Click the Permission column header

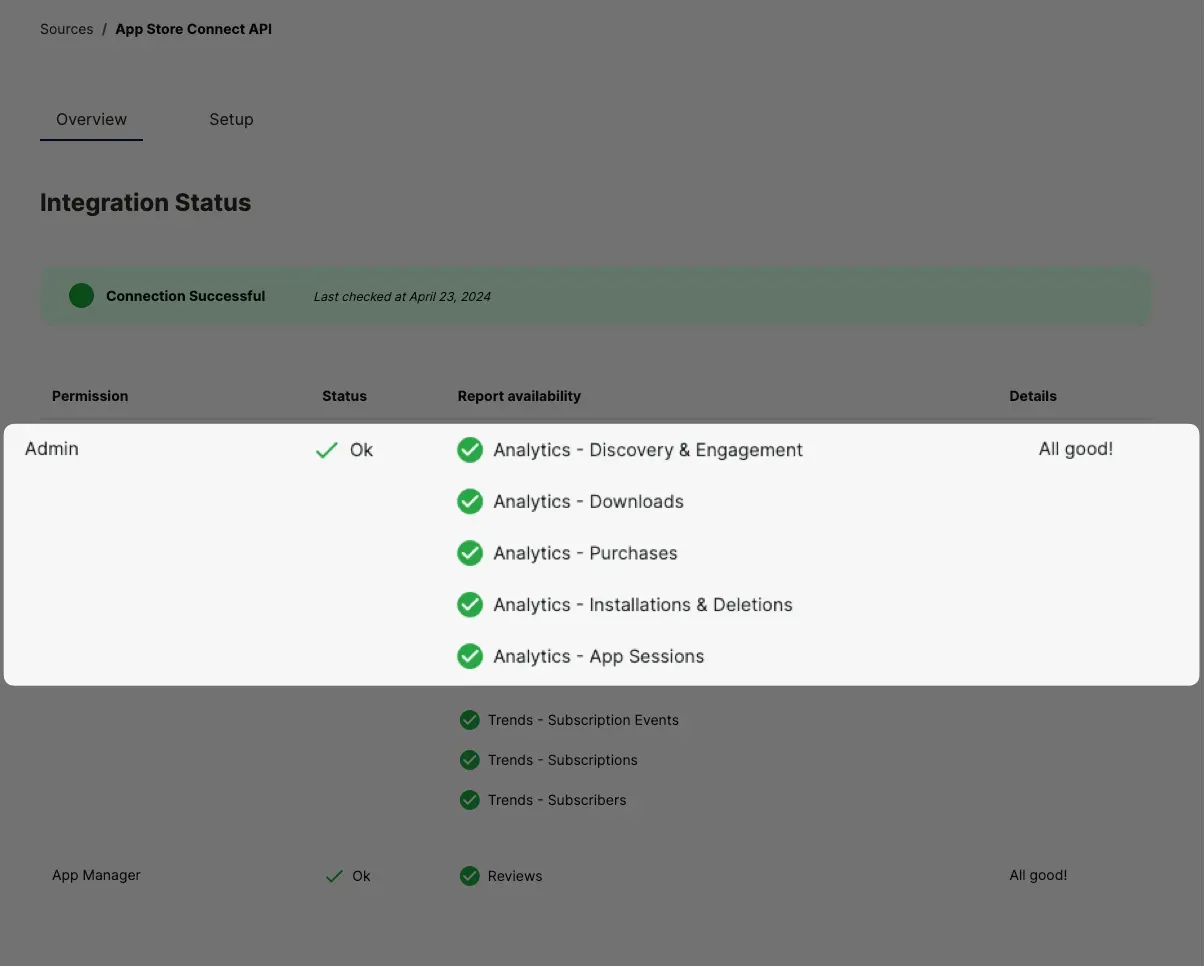[90, 396]
